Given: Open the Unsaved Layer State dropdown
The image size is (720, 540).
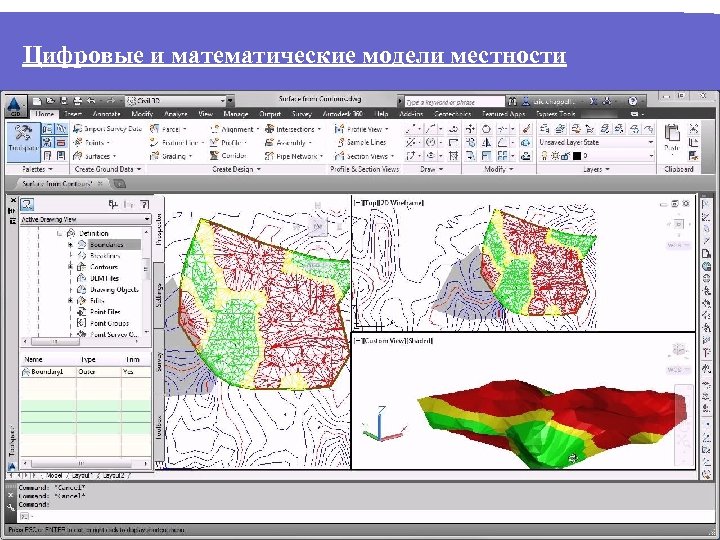Looking at the screenshot, I should click(596, 142).
